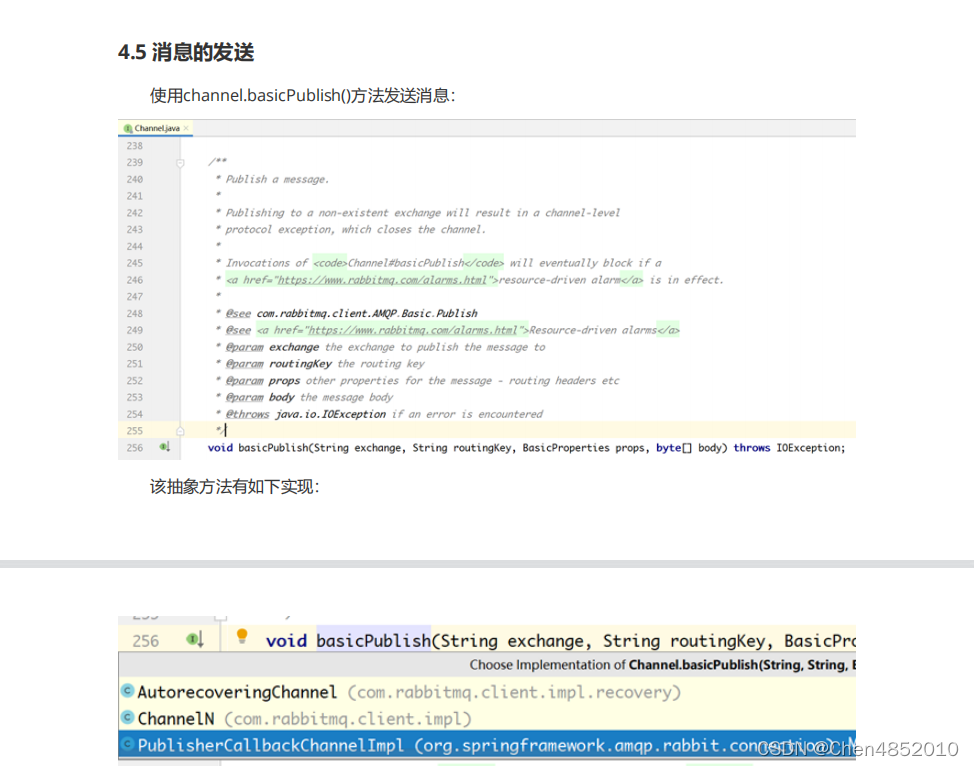
Task: Click the highlighted basicPublish method name in lower editor
Action: (x=373, y=641)
